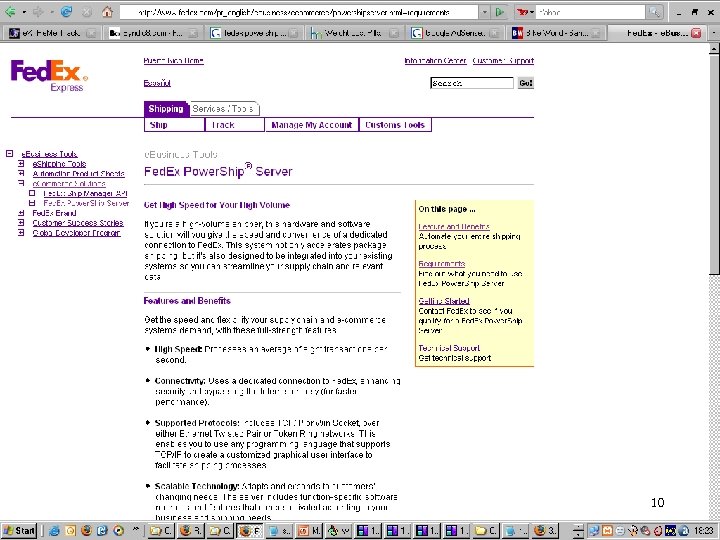Click the Stop loading icon in toolbar
Image resolution: width=720 pixels, height=540 pixels.
click(x=86, y=12)
